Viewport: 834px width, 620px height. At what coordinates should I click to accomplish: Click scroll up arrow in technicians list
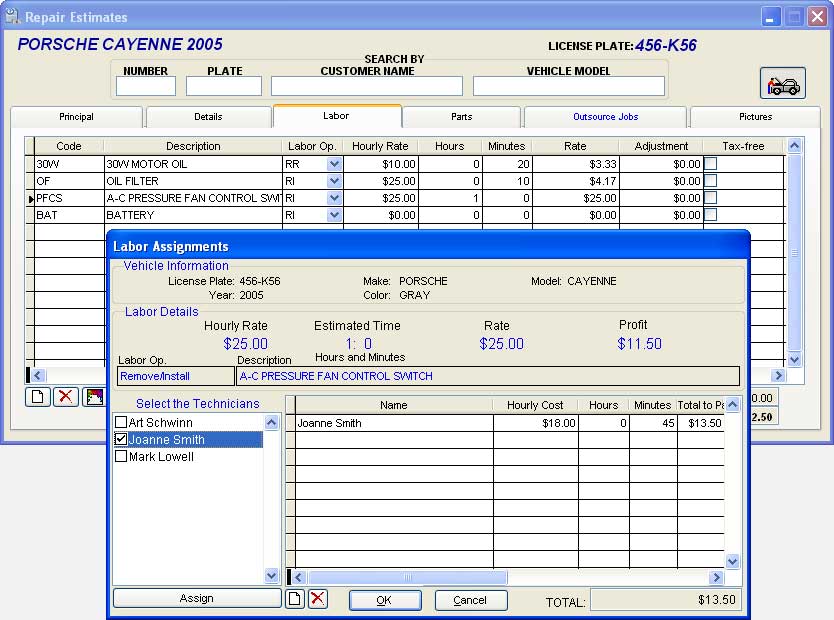pos(271,422)
